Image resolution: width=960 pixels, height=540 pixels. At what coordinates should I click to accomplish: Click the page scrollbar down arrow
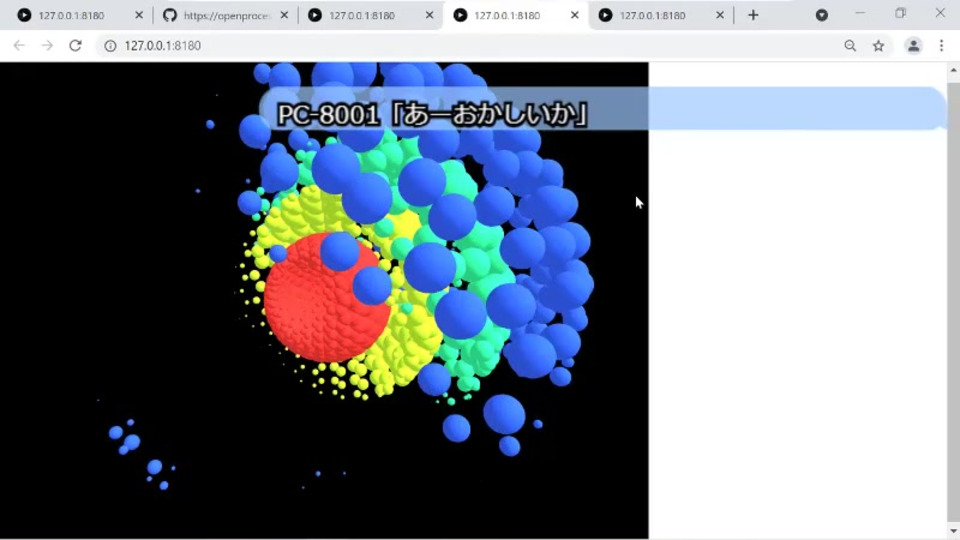(953, 531)
